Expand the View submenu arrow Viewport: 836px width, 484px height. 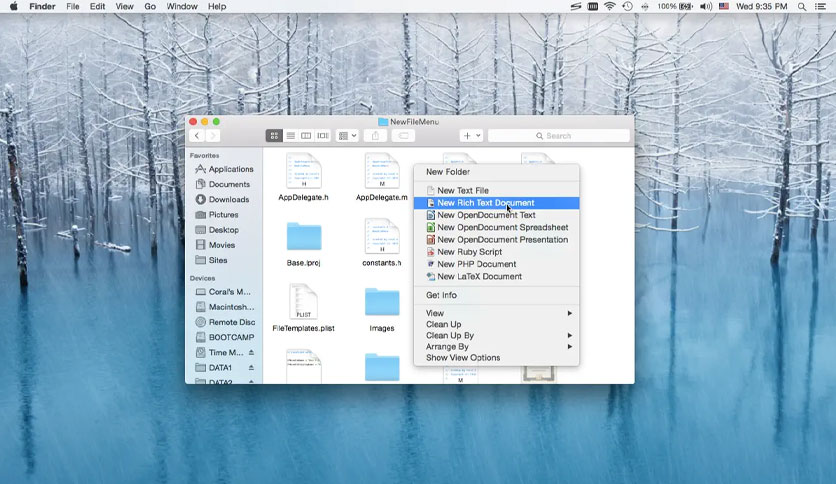click(x=569, y=313)
